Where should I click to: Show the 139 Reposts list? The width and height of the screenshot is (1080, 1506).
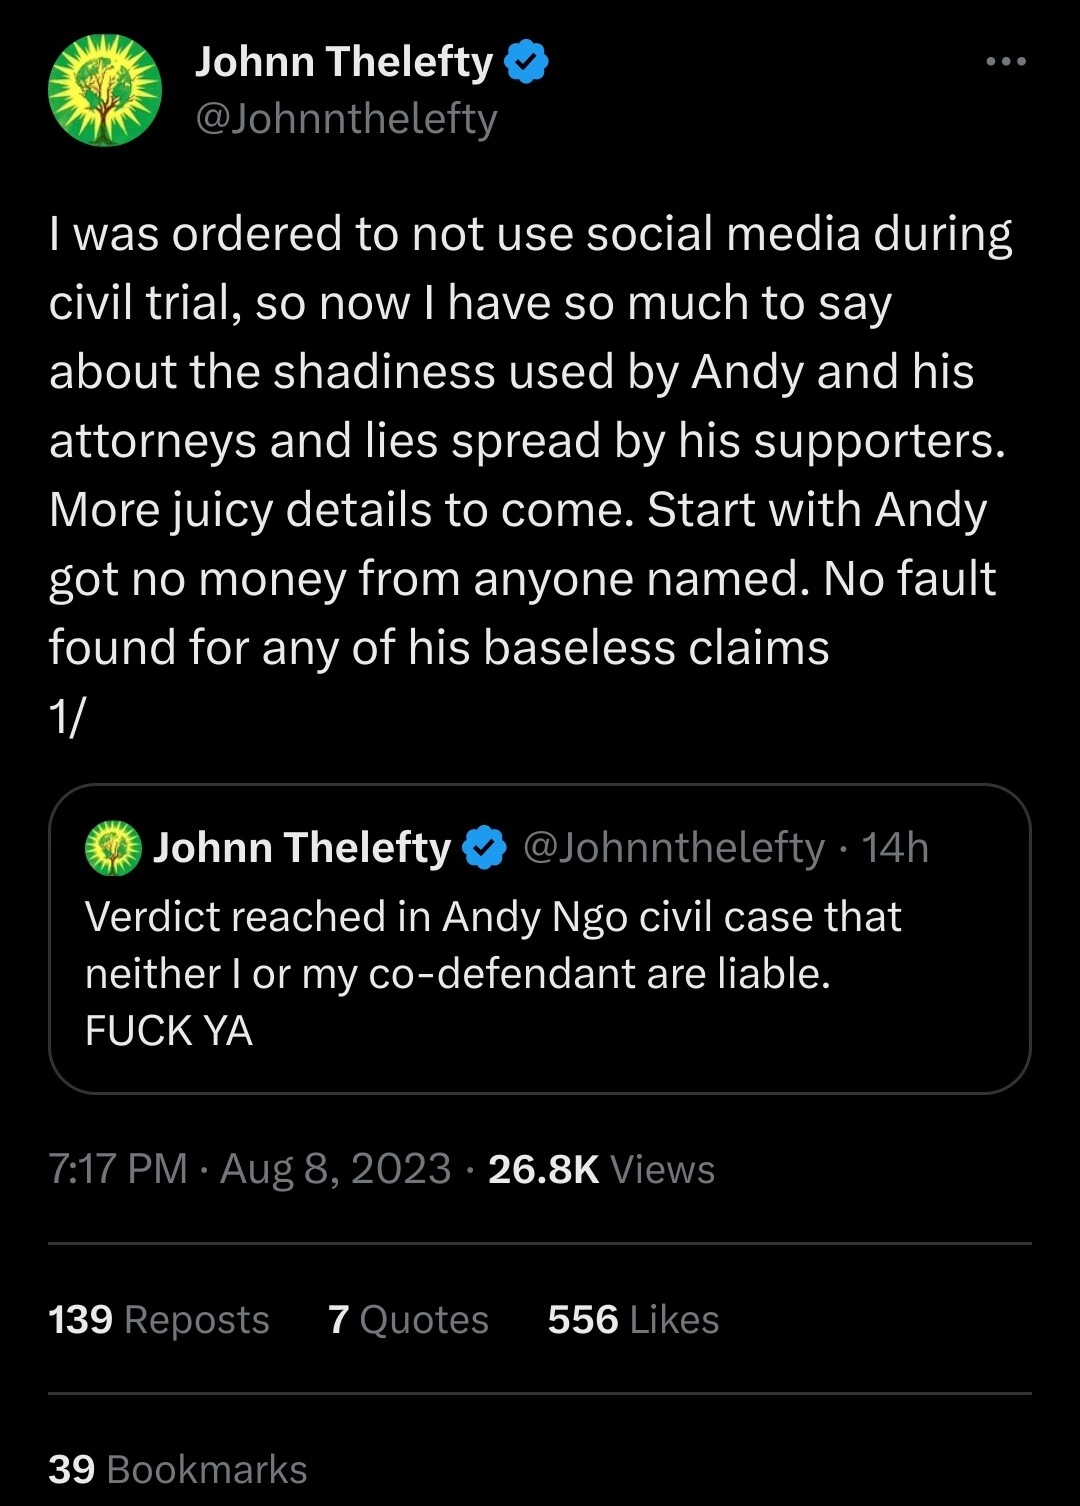click(x=159, y=1320)
